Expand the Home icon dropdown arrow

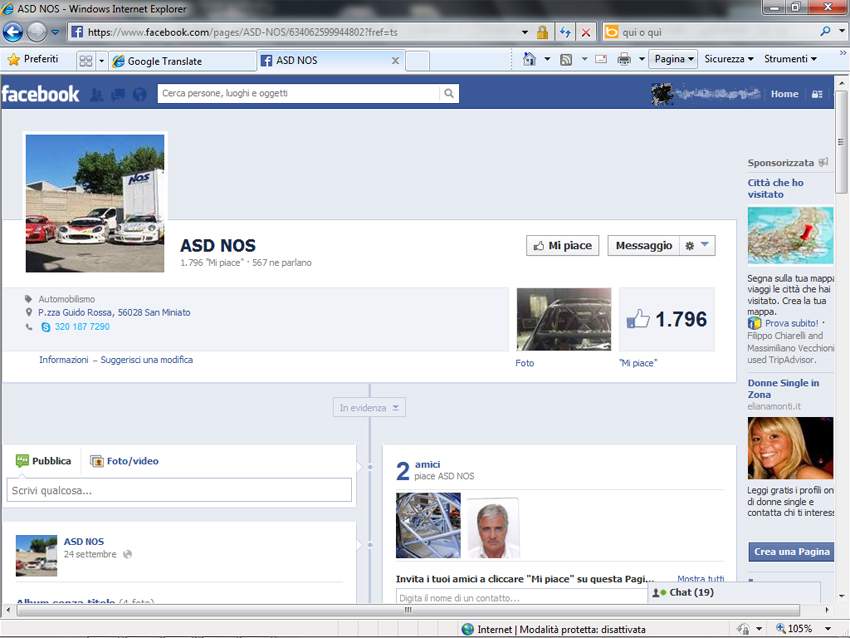(547, 59)
